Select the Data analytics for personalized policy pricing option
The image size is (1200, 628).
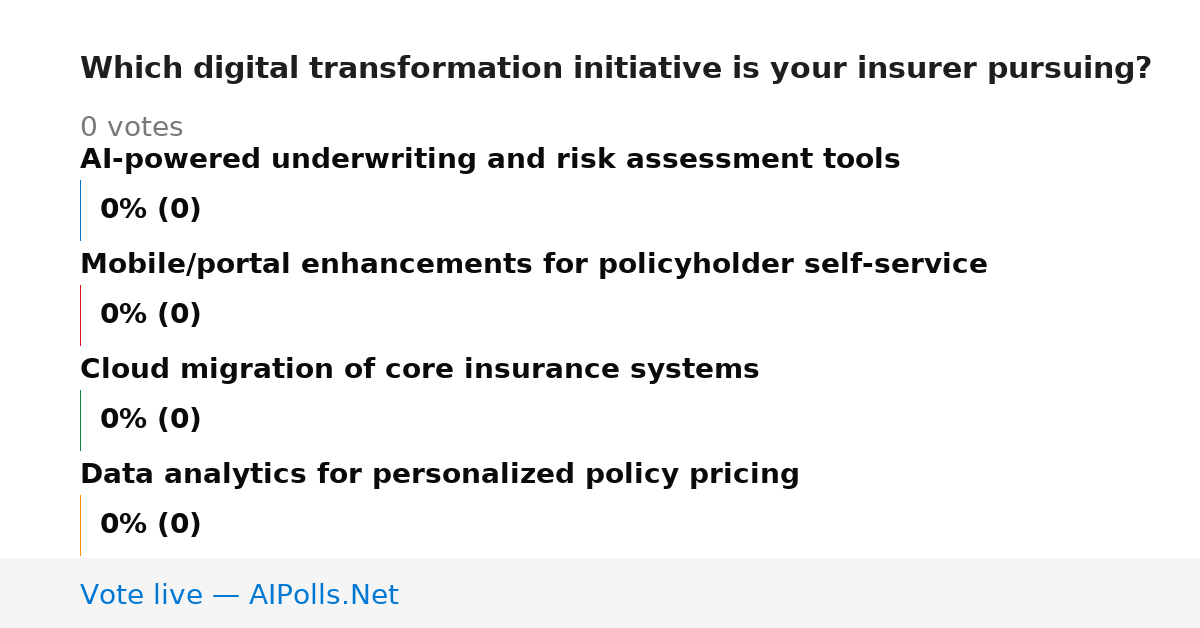[x=440, y=475]
